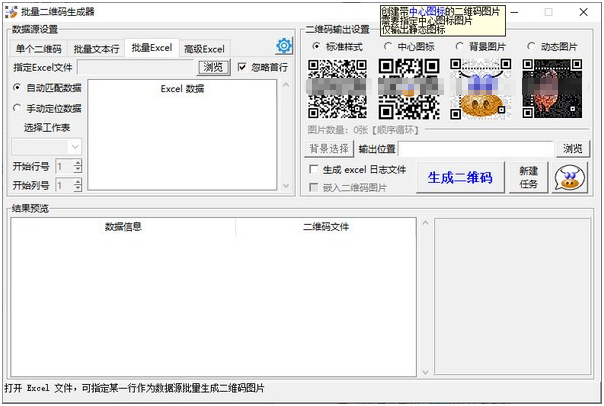
Task: Open settings via the blue gear icon
Action: [x=284, y=46]
